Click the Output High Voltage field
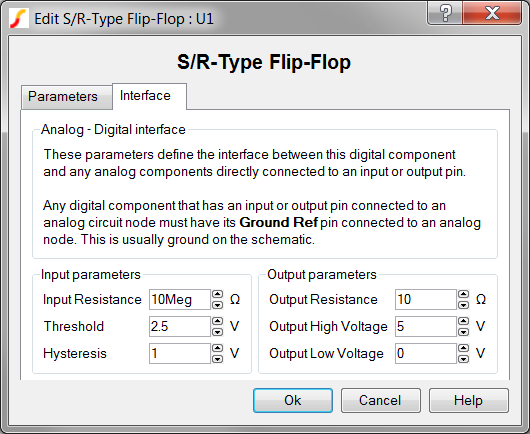The image size is (530, 434). click(x=426, y=327)
